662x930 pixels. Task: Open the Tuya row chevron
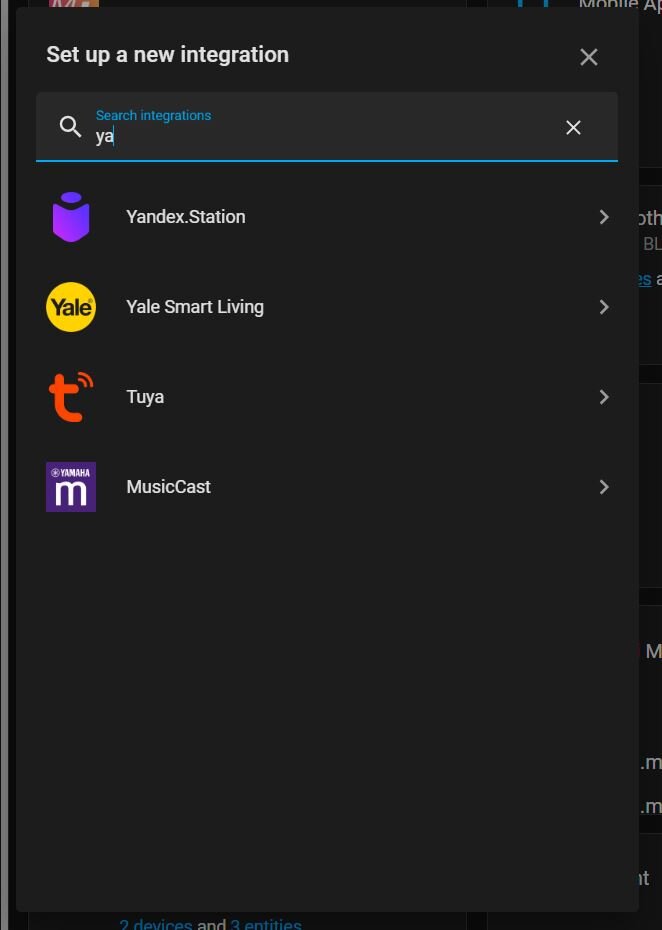(x=604, y=397)
